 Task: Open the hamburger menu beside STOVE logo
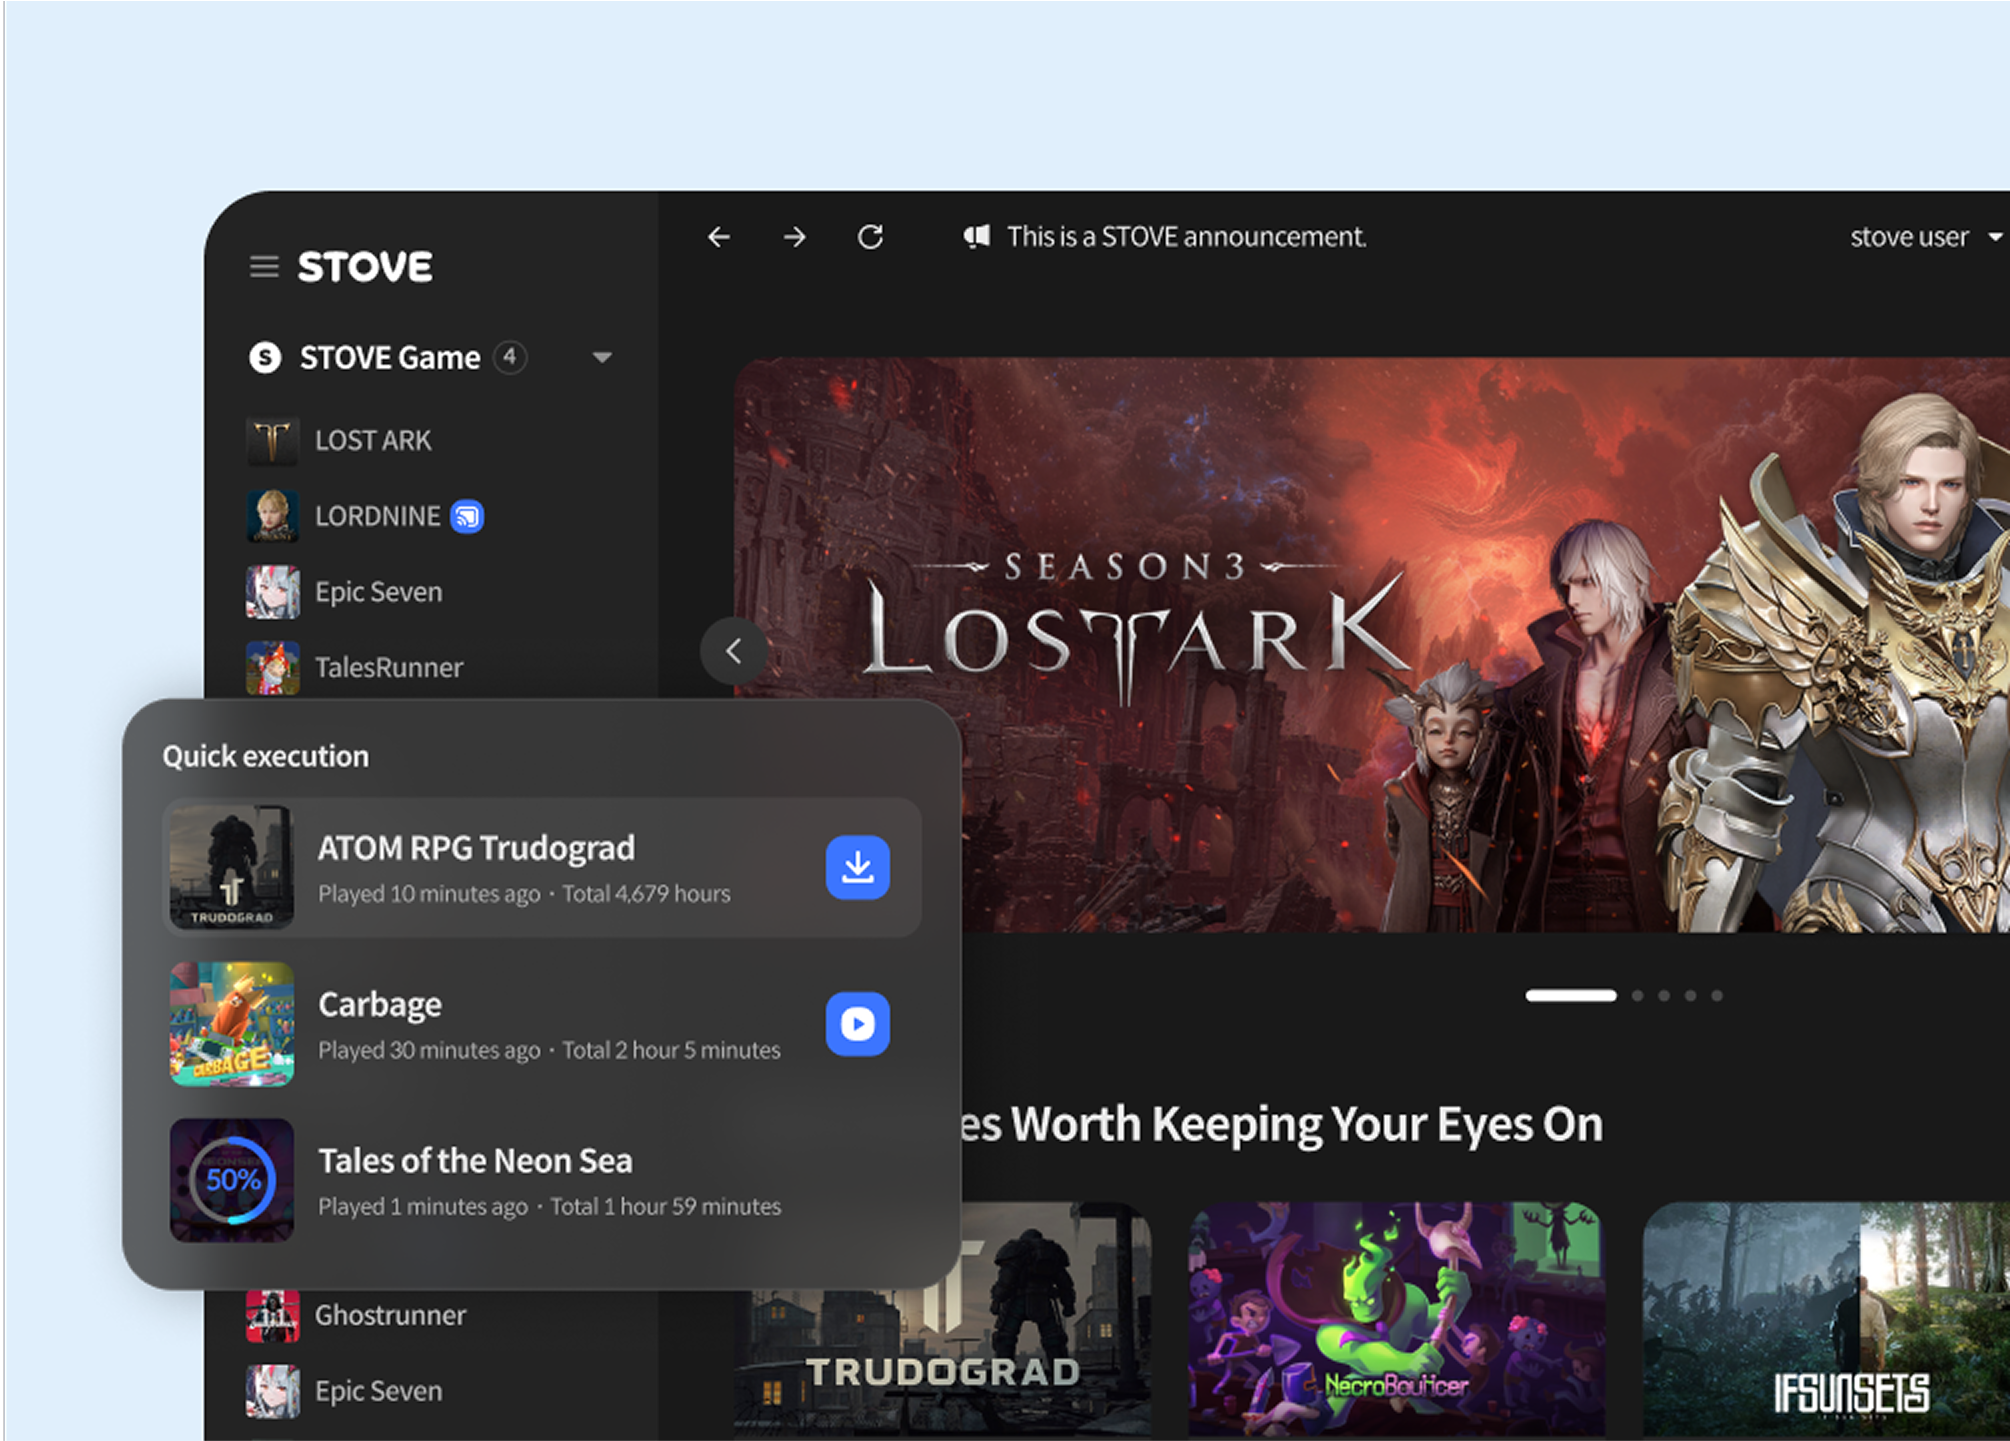tap(264, 267)
